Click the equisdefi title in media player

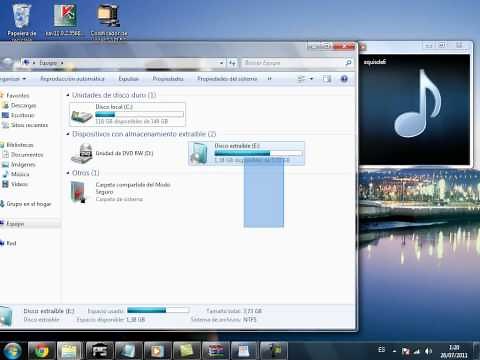pos(375,62)
